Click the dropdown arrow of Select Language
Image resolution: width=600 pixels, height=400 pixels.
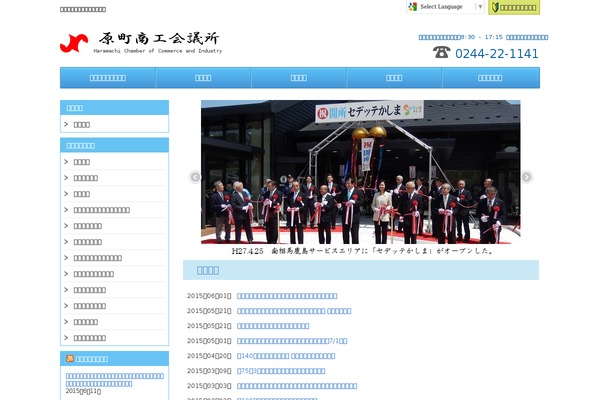click(x=480, y=7)
